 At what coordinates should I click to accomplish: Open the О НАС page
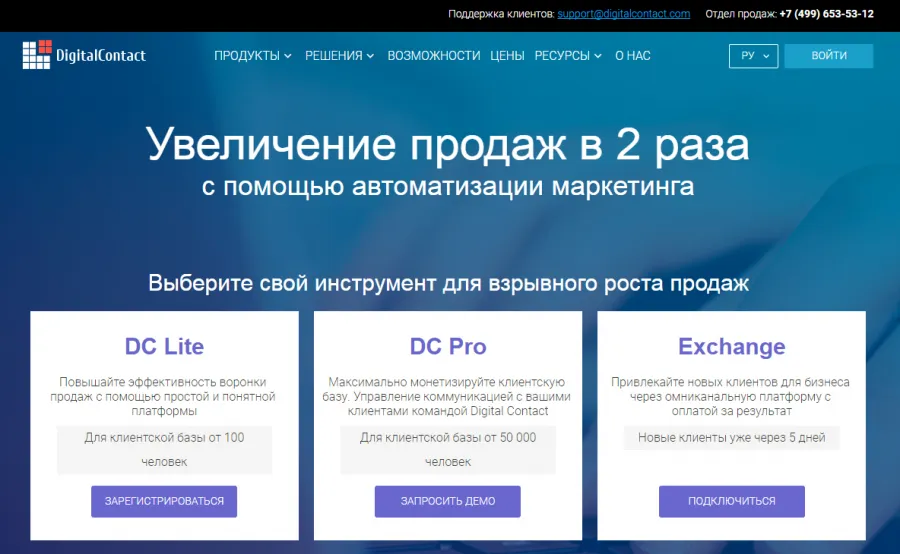(x=633, y=56)
